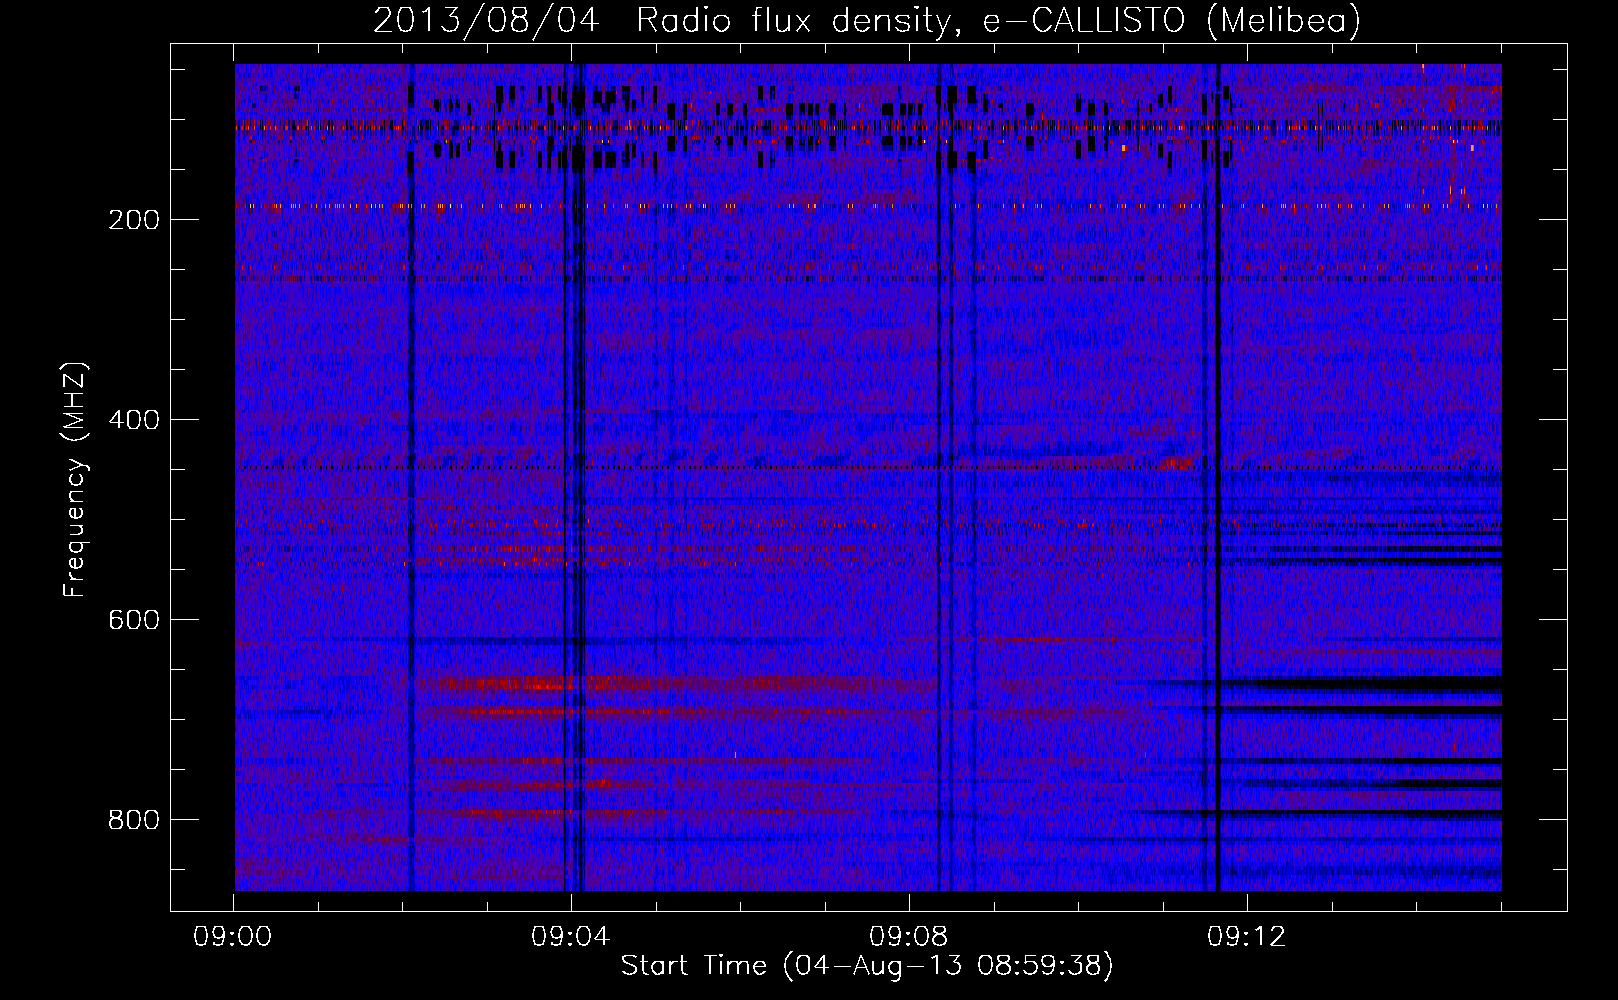Click the '800' frequency tick label
1618x1000 pixels.
point(133,820)
